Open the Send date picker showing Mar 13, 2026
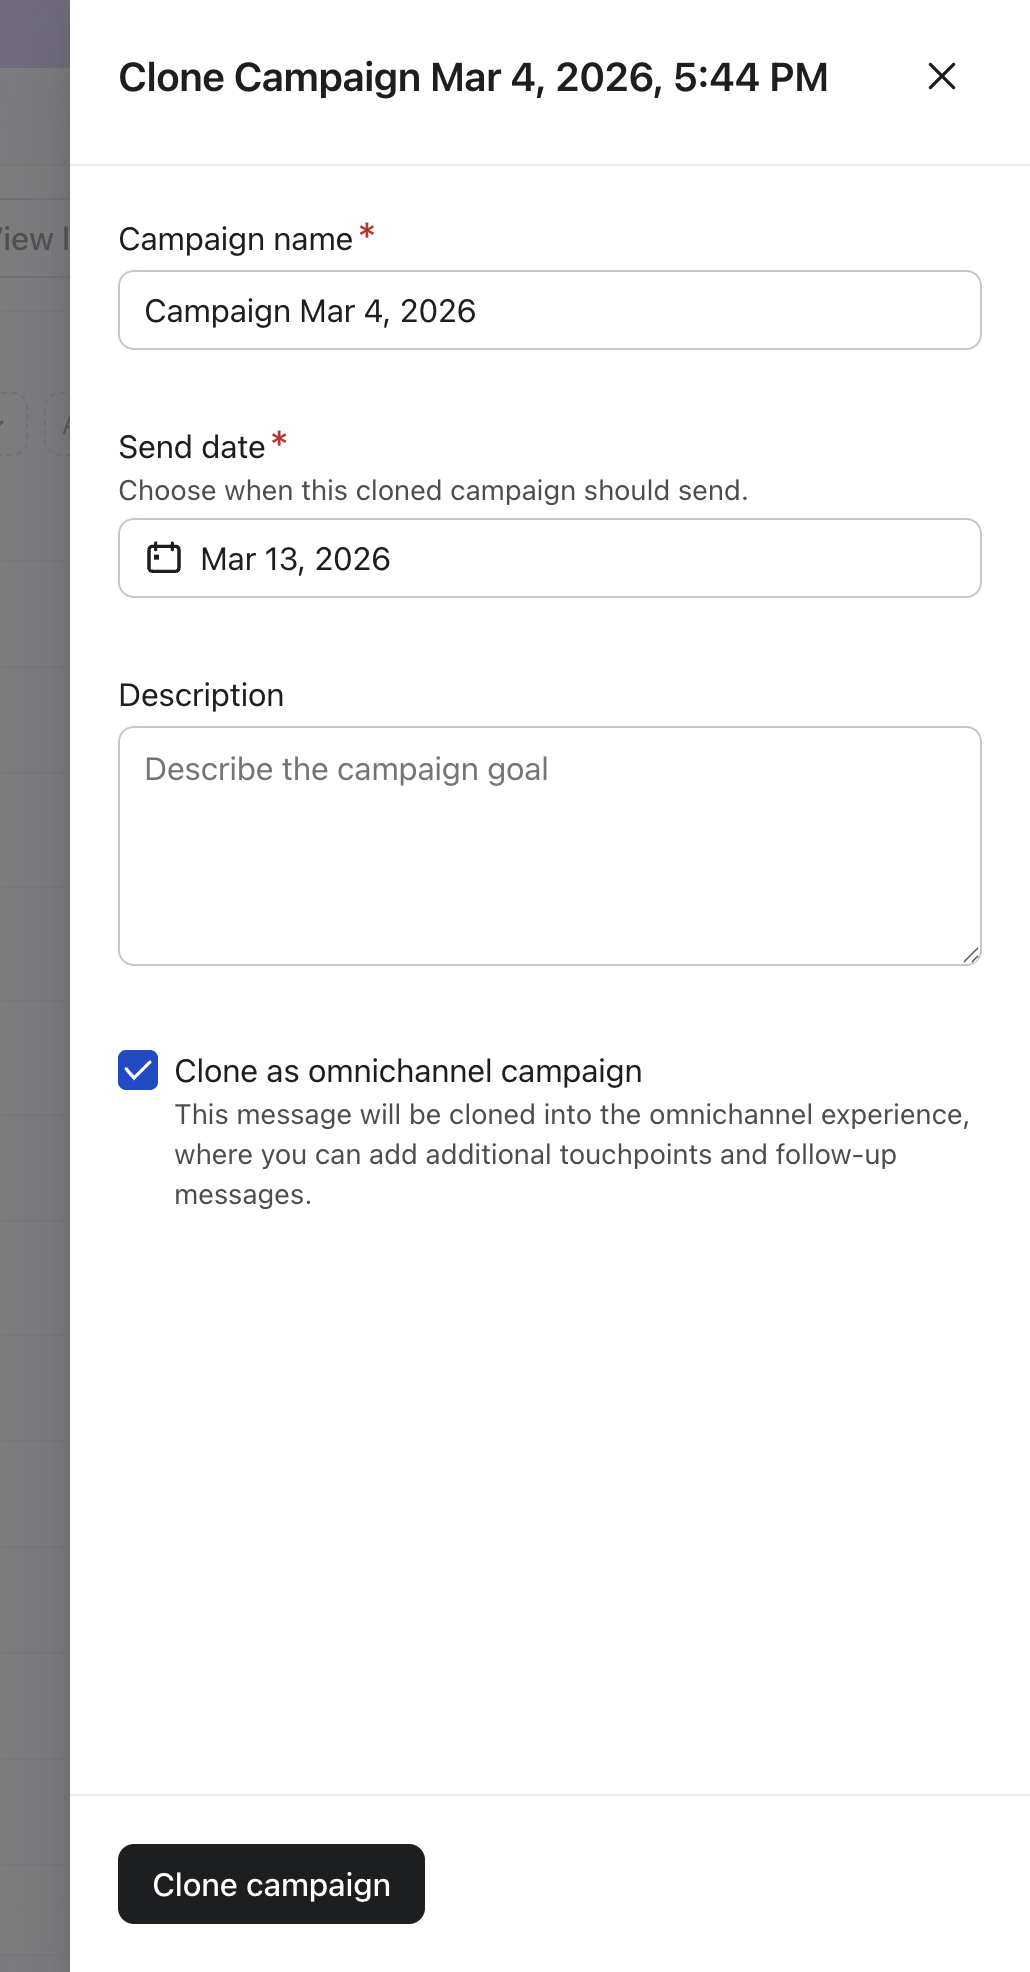The width and height of the screenshot is (1030, 1972). pos(549,558)
